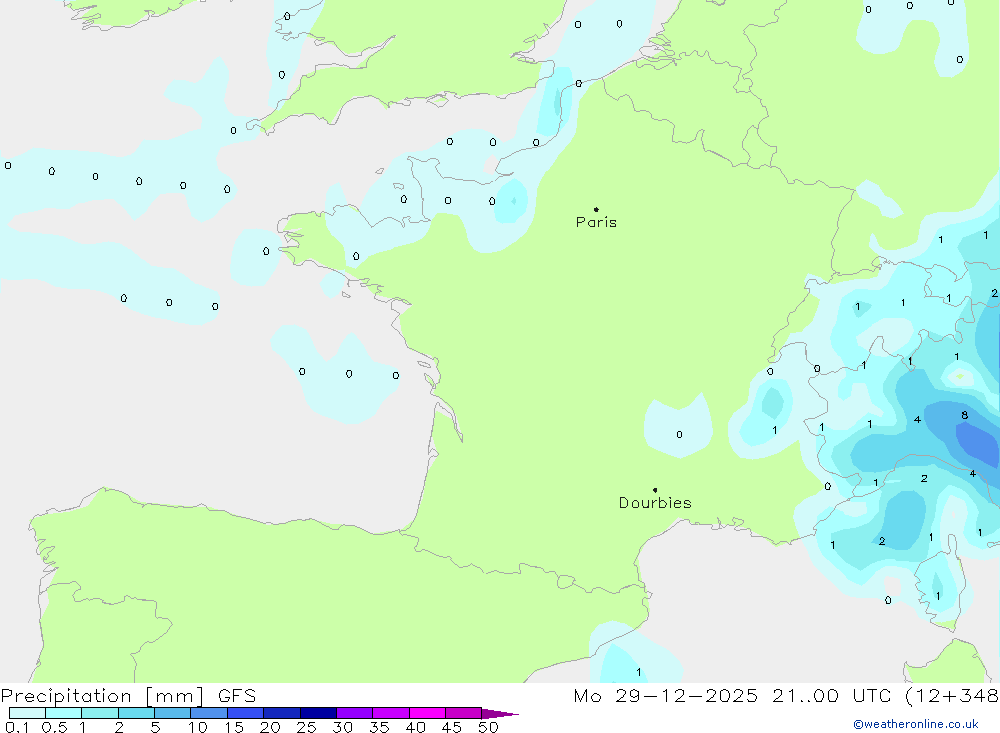
Task: Click the 40 legend scale label
Action: click(415, 727)
